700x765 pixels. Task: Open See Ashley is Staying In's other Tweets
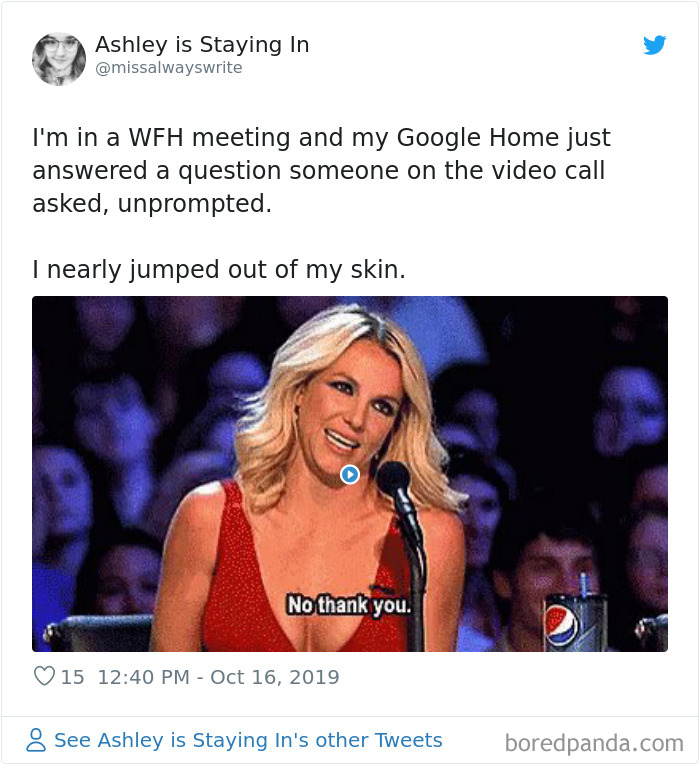click(x=248, y=740)
